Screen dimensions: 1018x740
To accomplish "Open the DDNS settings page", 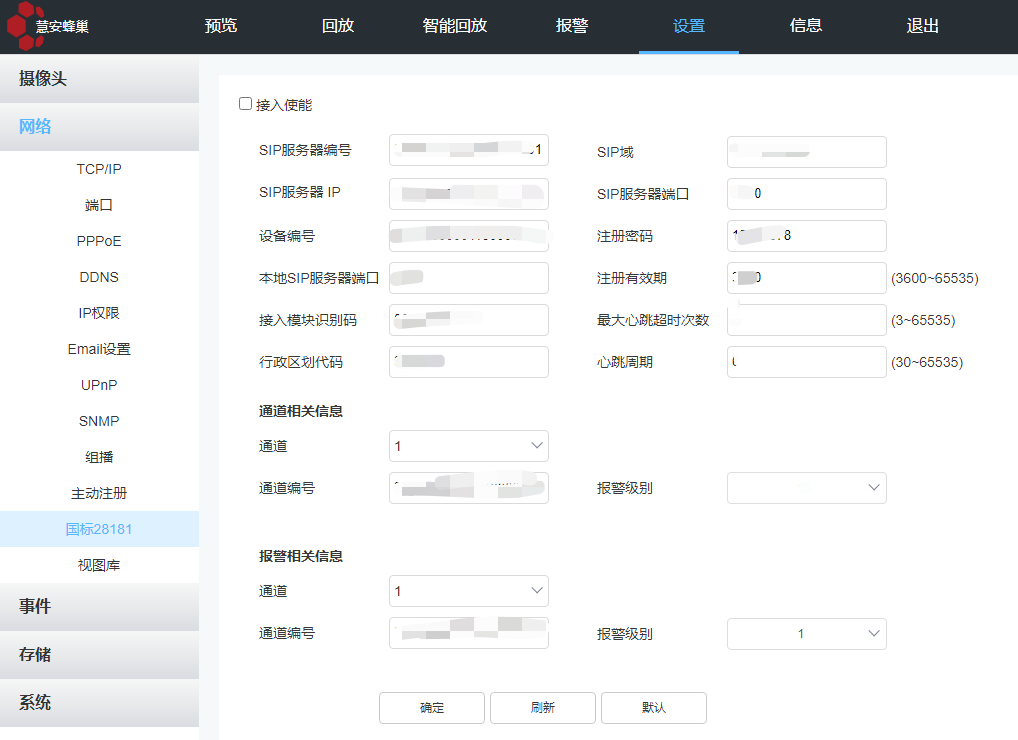I will tap(99, 277).
